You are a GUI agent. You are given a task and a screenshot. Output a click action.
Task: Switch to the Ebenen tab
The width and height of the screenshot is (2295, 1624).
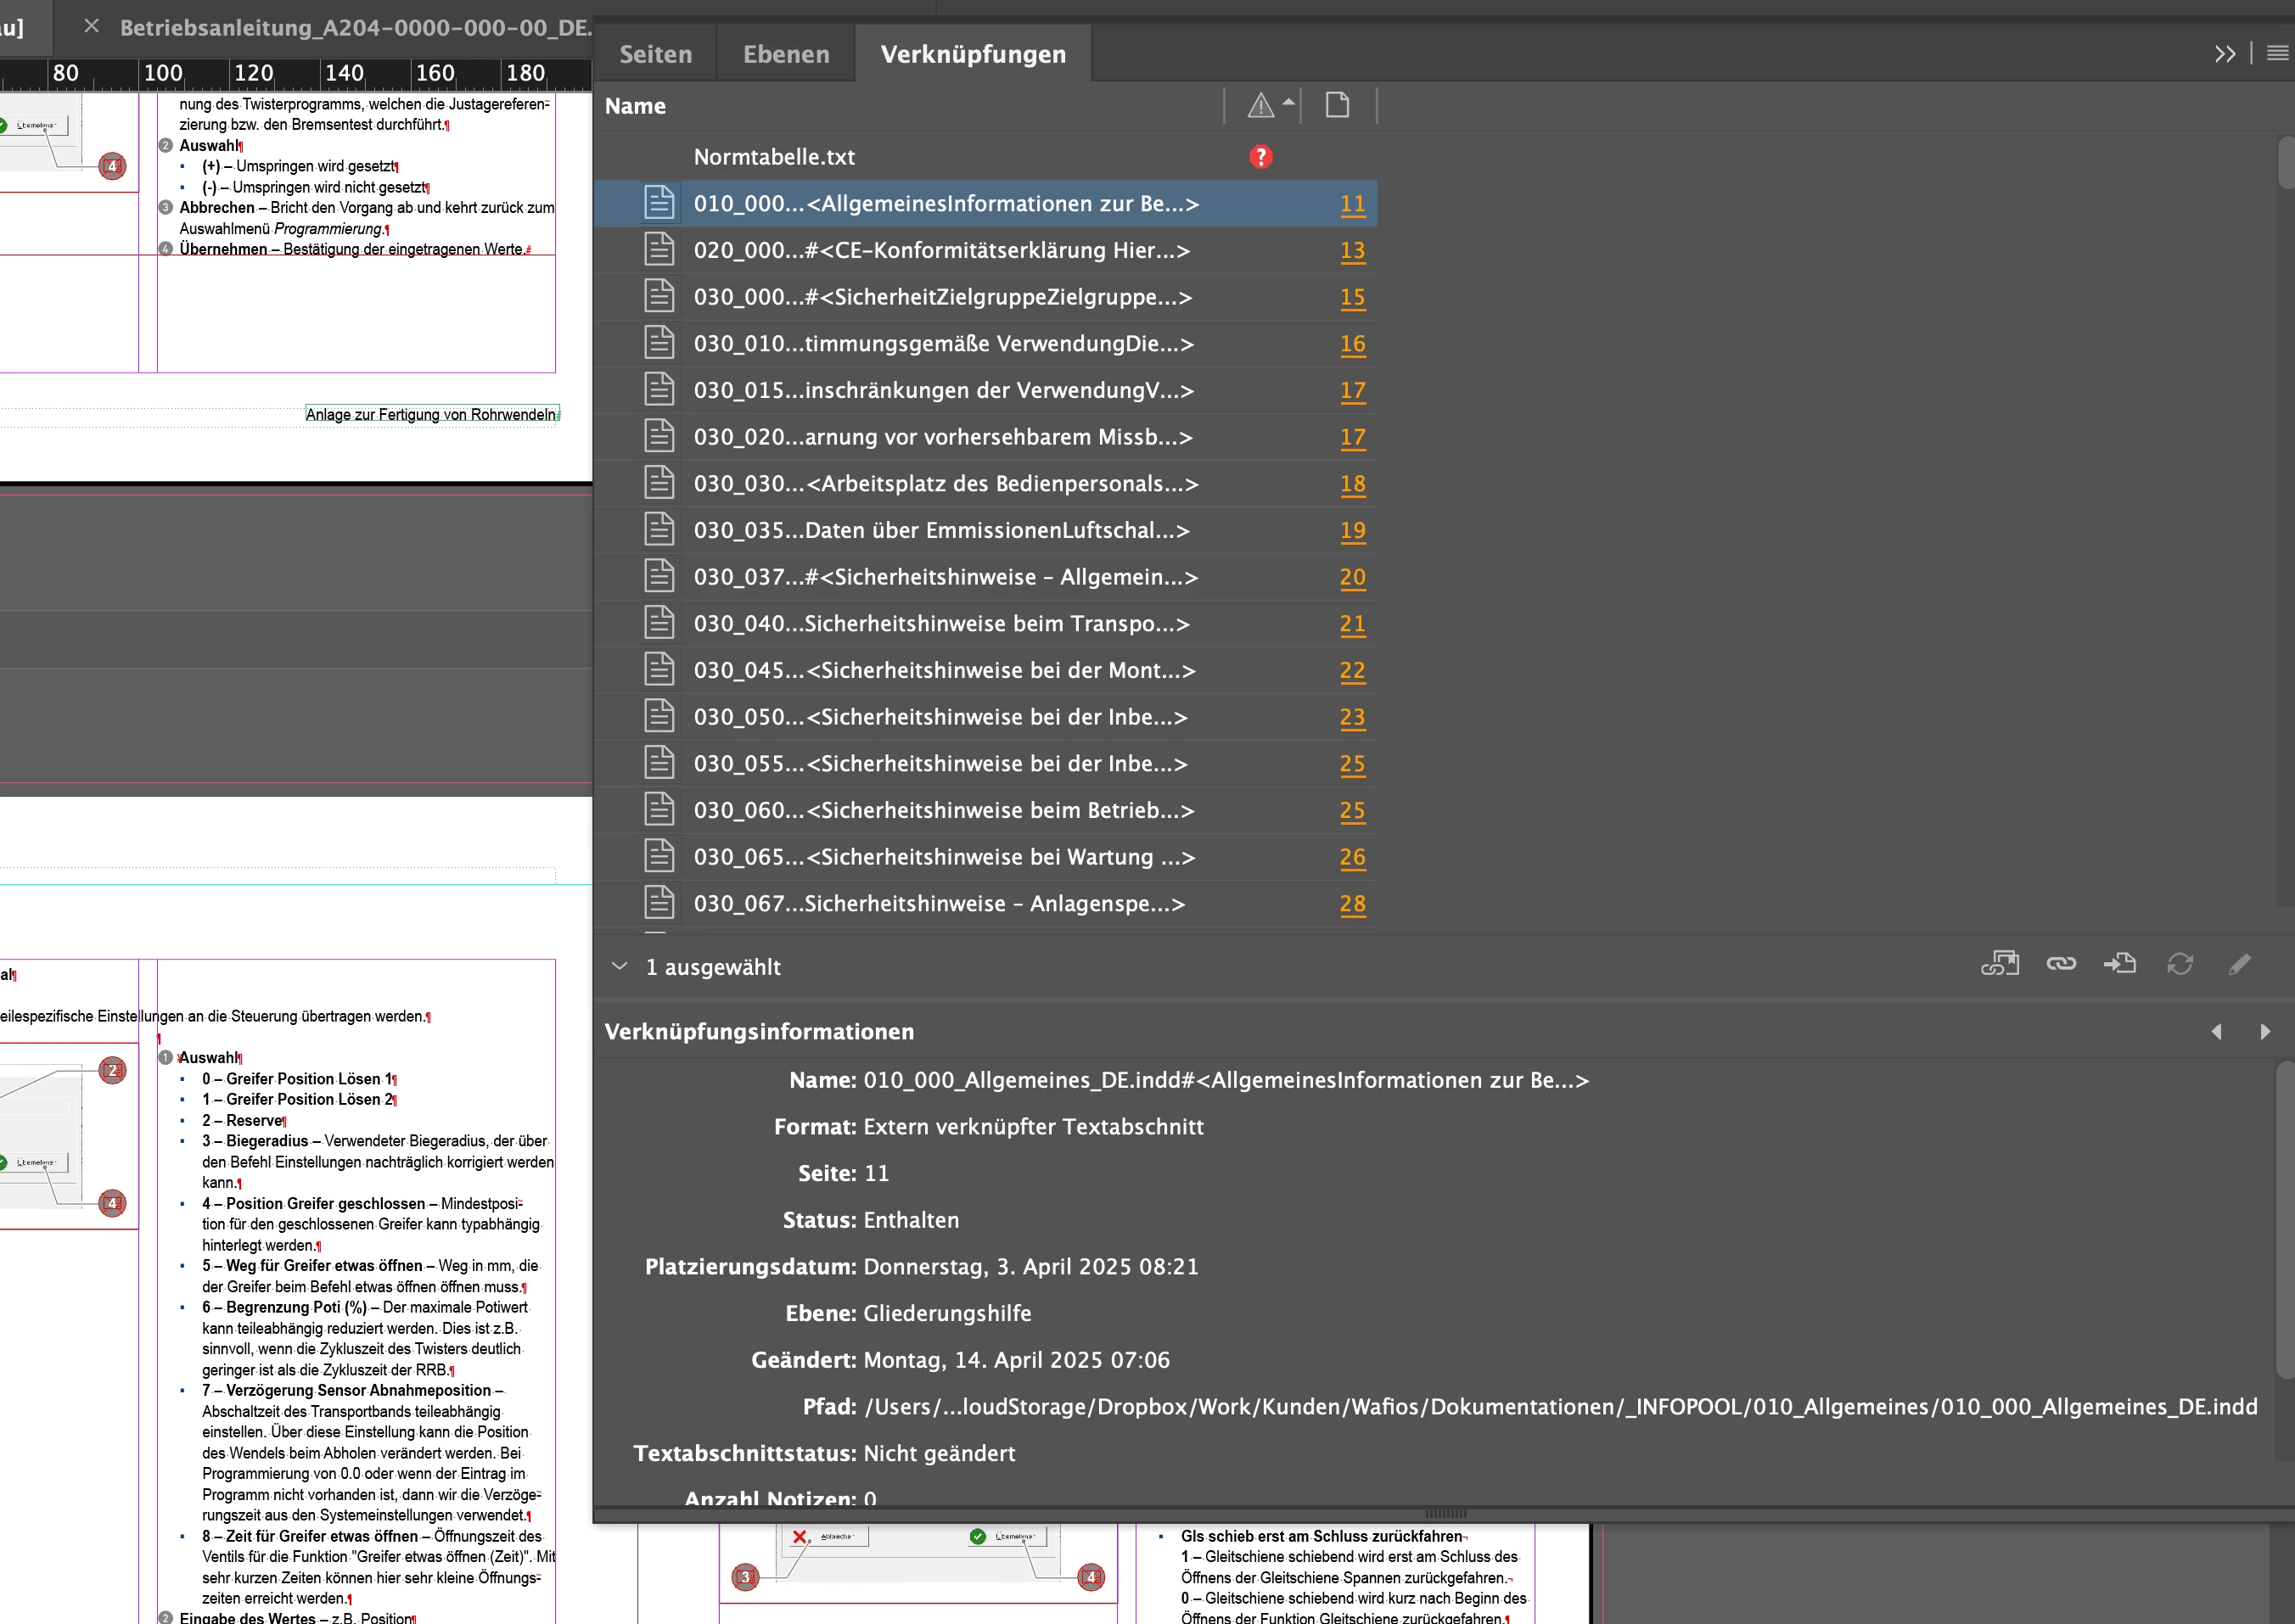coord(786,54)
